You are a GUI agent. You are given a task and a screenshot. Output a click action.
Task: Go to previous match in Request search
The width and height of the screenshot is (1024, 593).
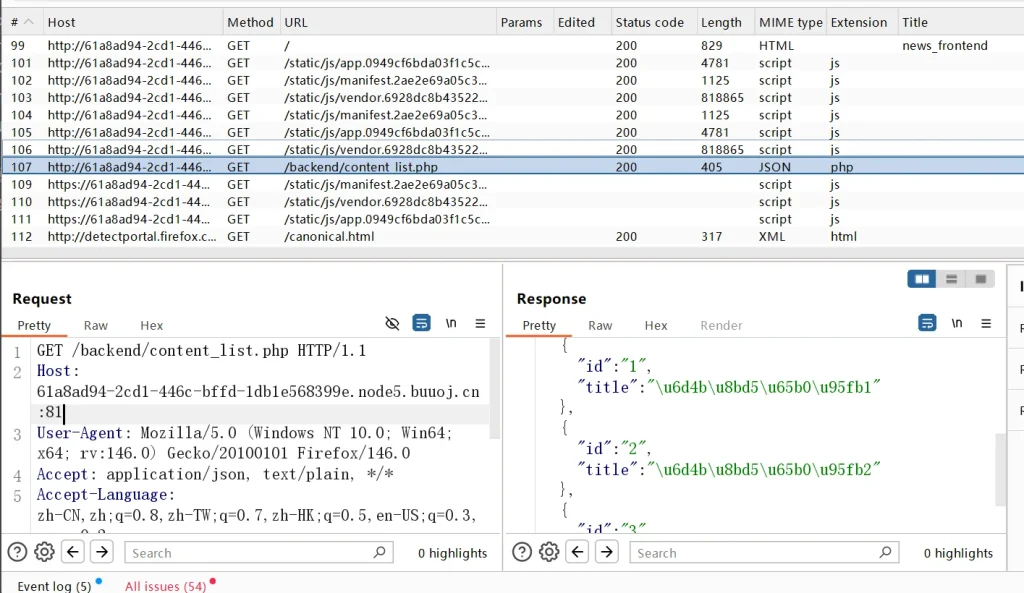click(73, 552)
